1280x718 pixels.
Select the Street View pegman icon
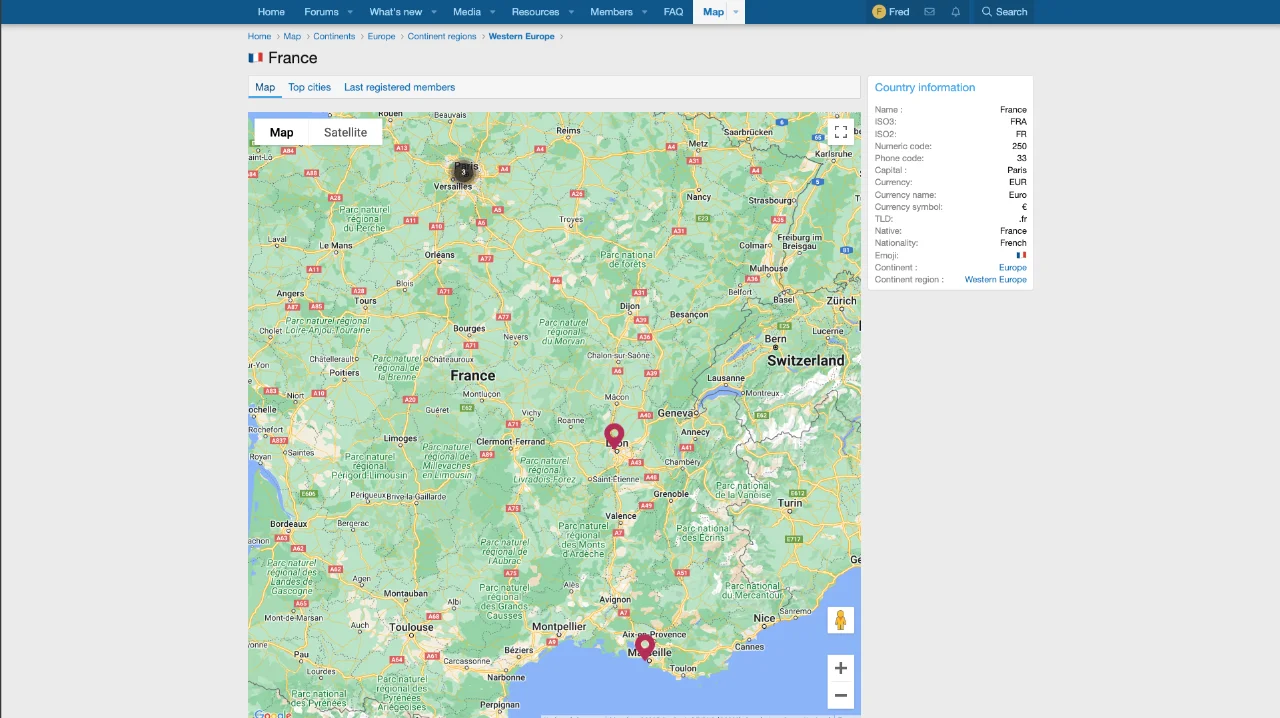tap(841, 620)
